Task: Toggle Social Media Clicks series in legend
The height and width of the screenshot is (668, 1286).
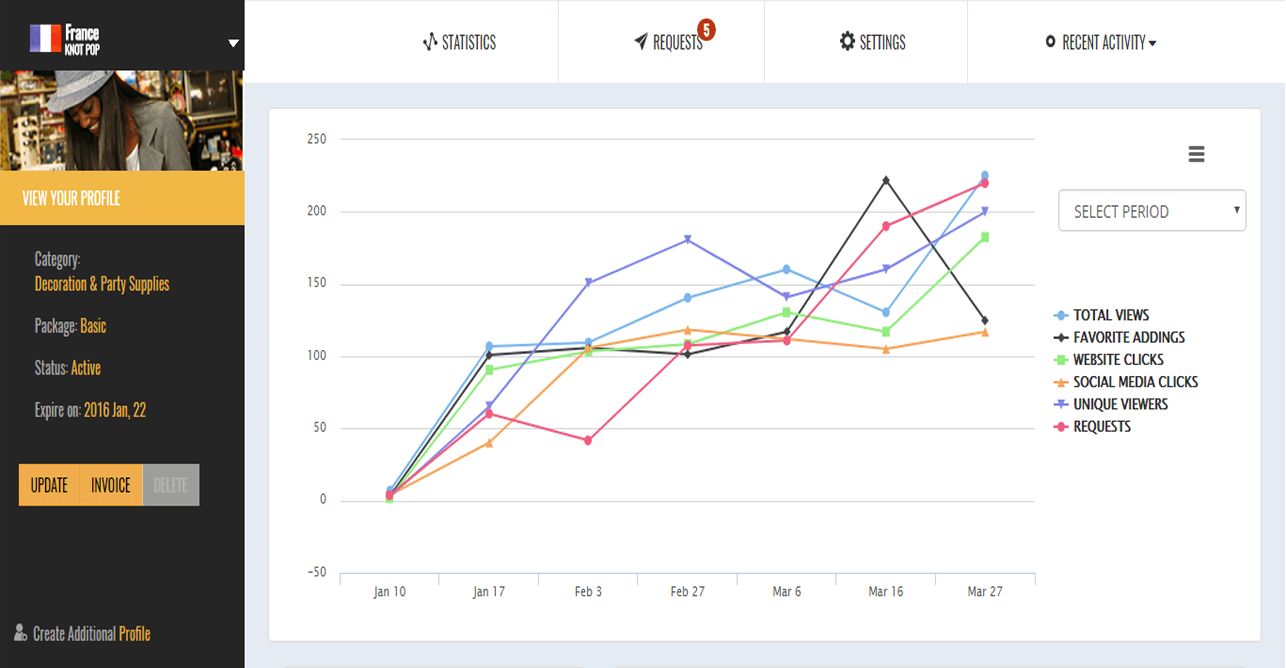Action: click(x=1126, y=382)
